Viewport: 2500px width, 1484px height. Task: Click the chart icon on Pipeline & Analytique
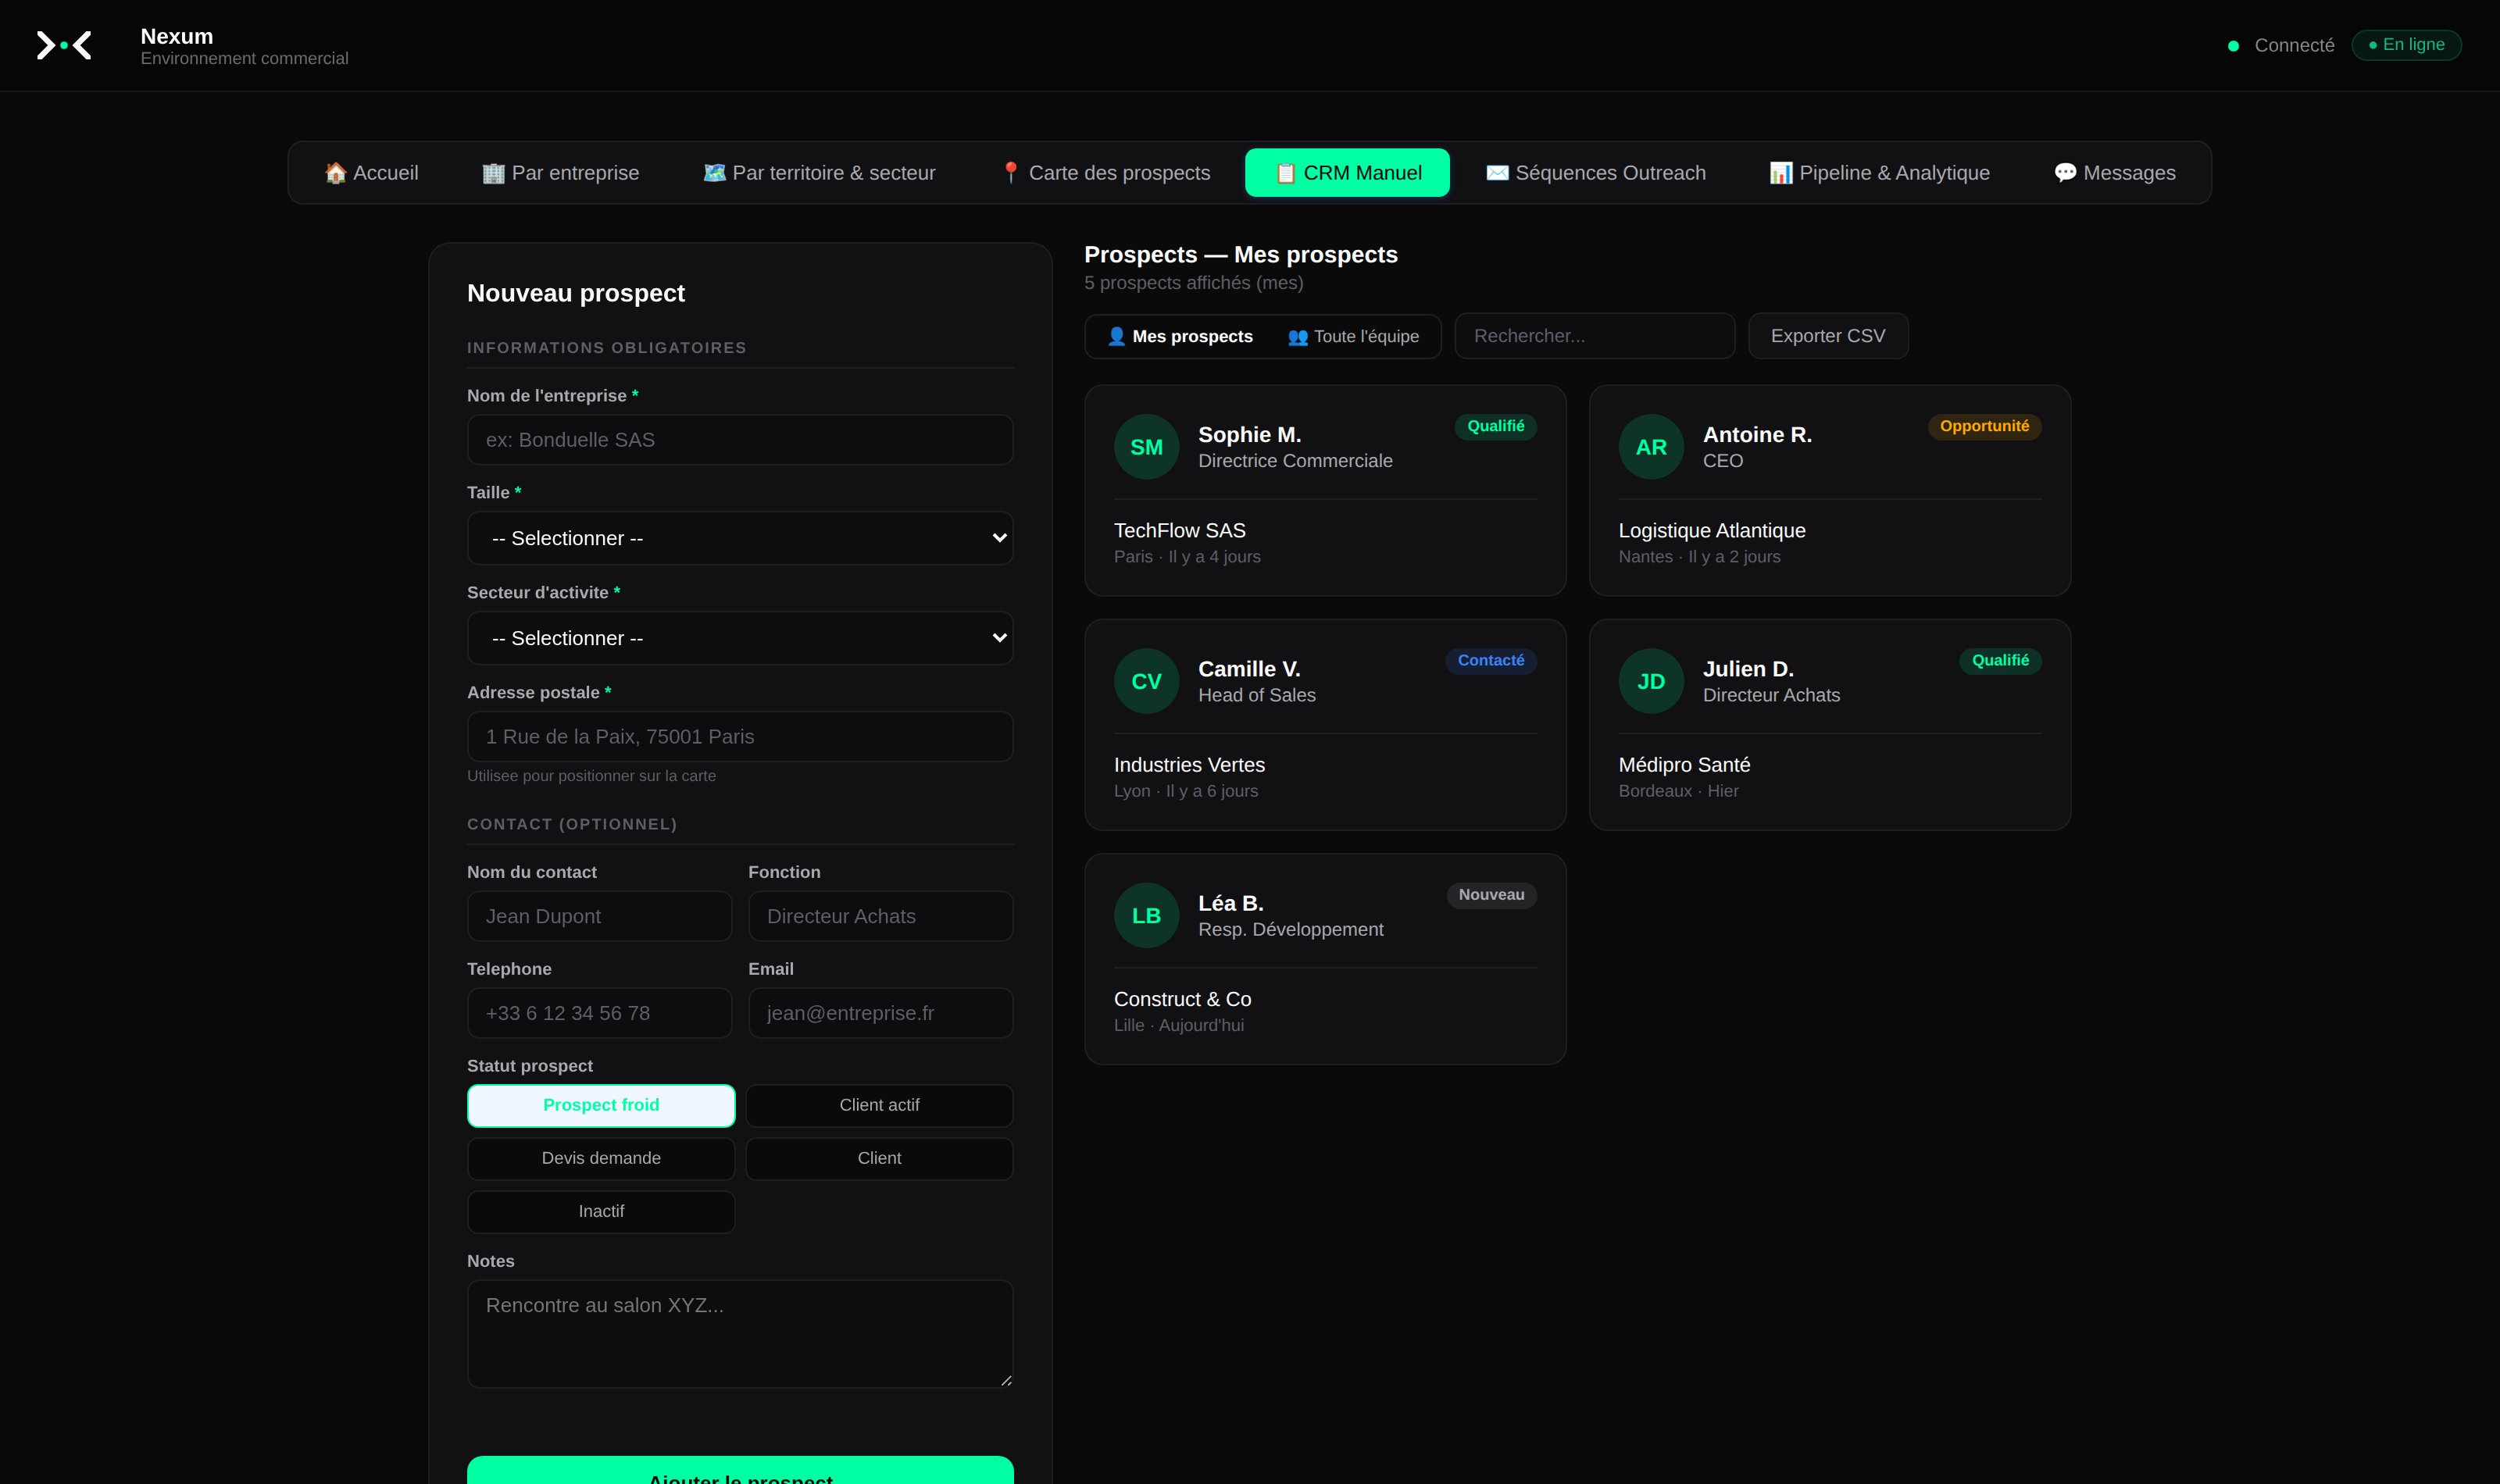(x=1781, y=173)
